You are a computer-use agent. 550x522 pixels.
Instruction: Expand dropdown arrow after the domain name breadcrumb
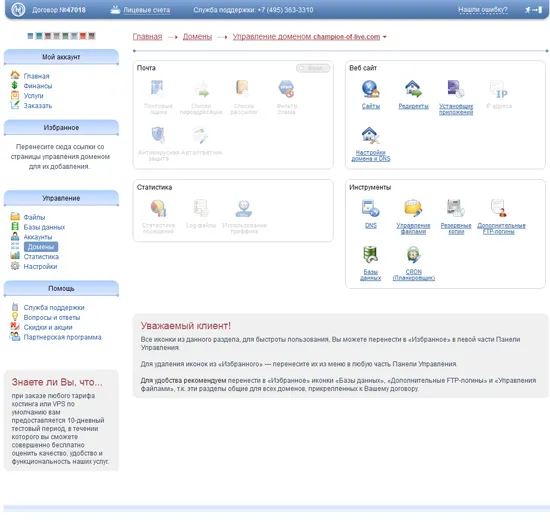click(x=385, y=37)
